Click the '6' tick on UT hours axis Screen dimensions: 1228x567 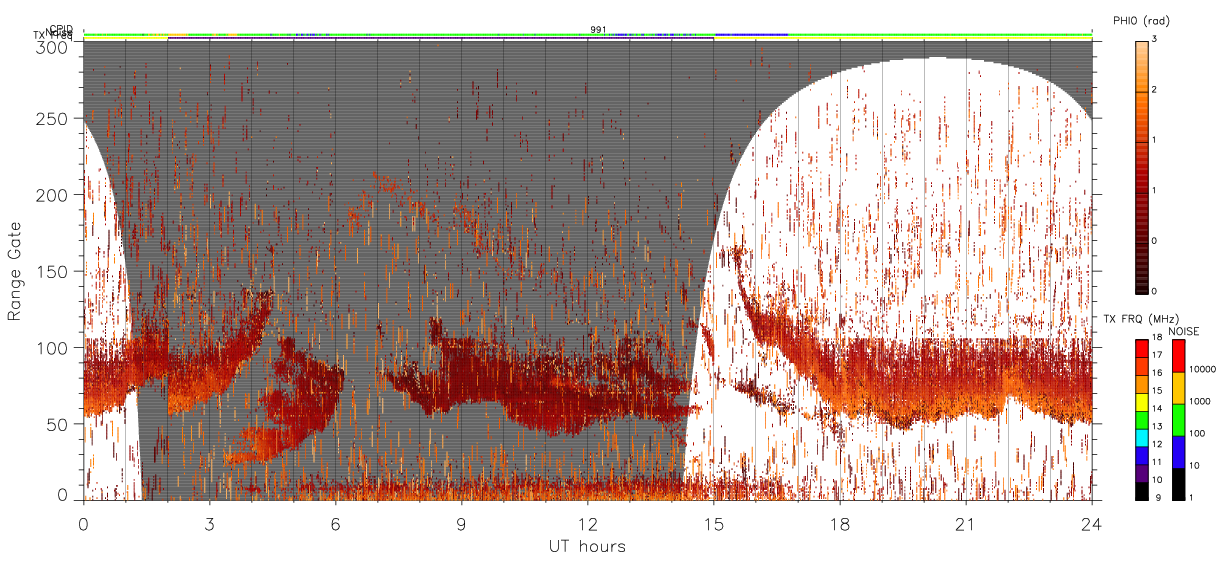335,523
